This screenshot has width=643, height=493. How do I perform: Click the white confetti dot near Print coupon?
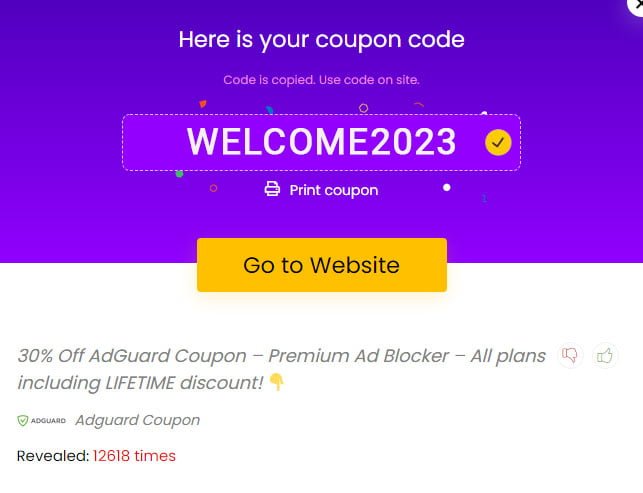pyautogui.click(x=447, y=187)
